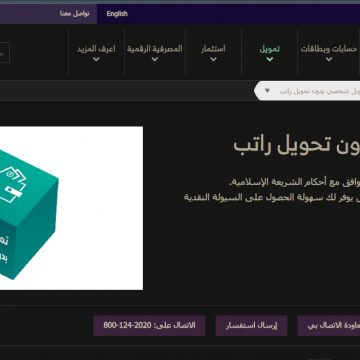Expand the المصرفية الرقمية menu chevron
Screen dimensions: 360x360
pyautogui.click(x=155, y=60)
